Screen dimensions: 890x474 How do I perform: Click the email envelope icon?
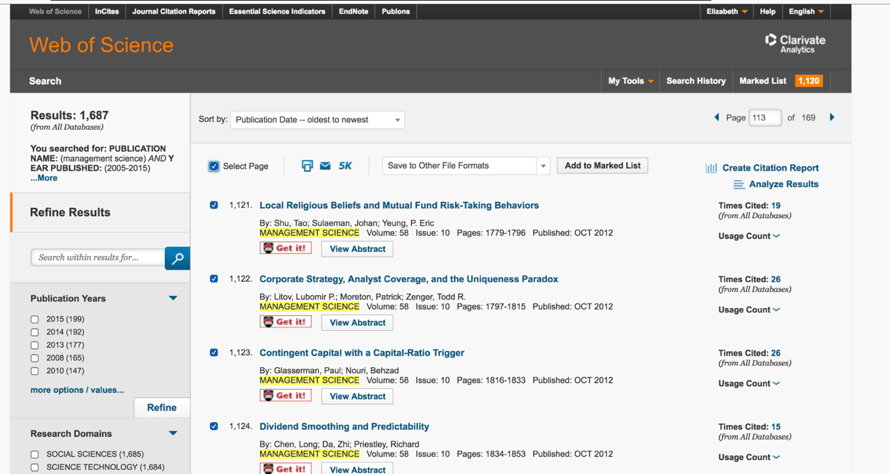(x=325, y=166)
